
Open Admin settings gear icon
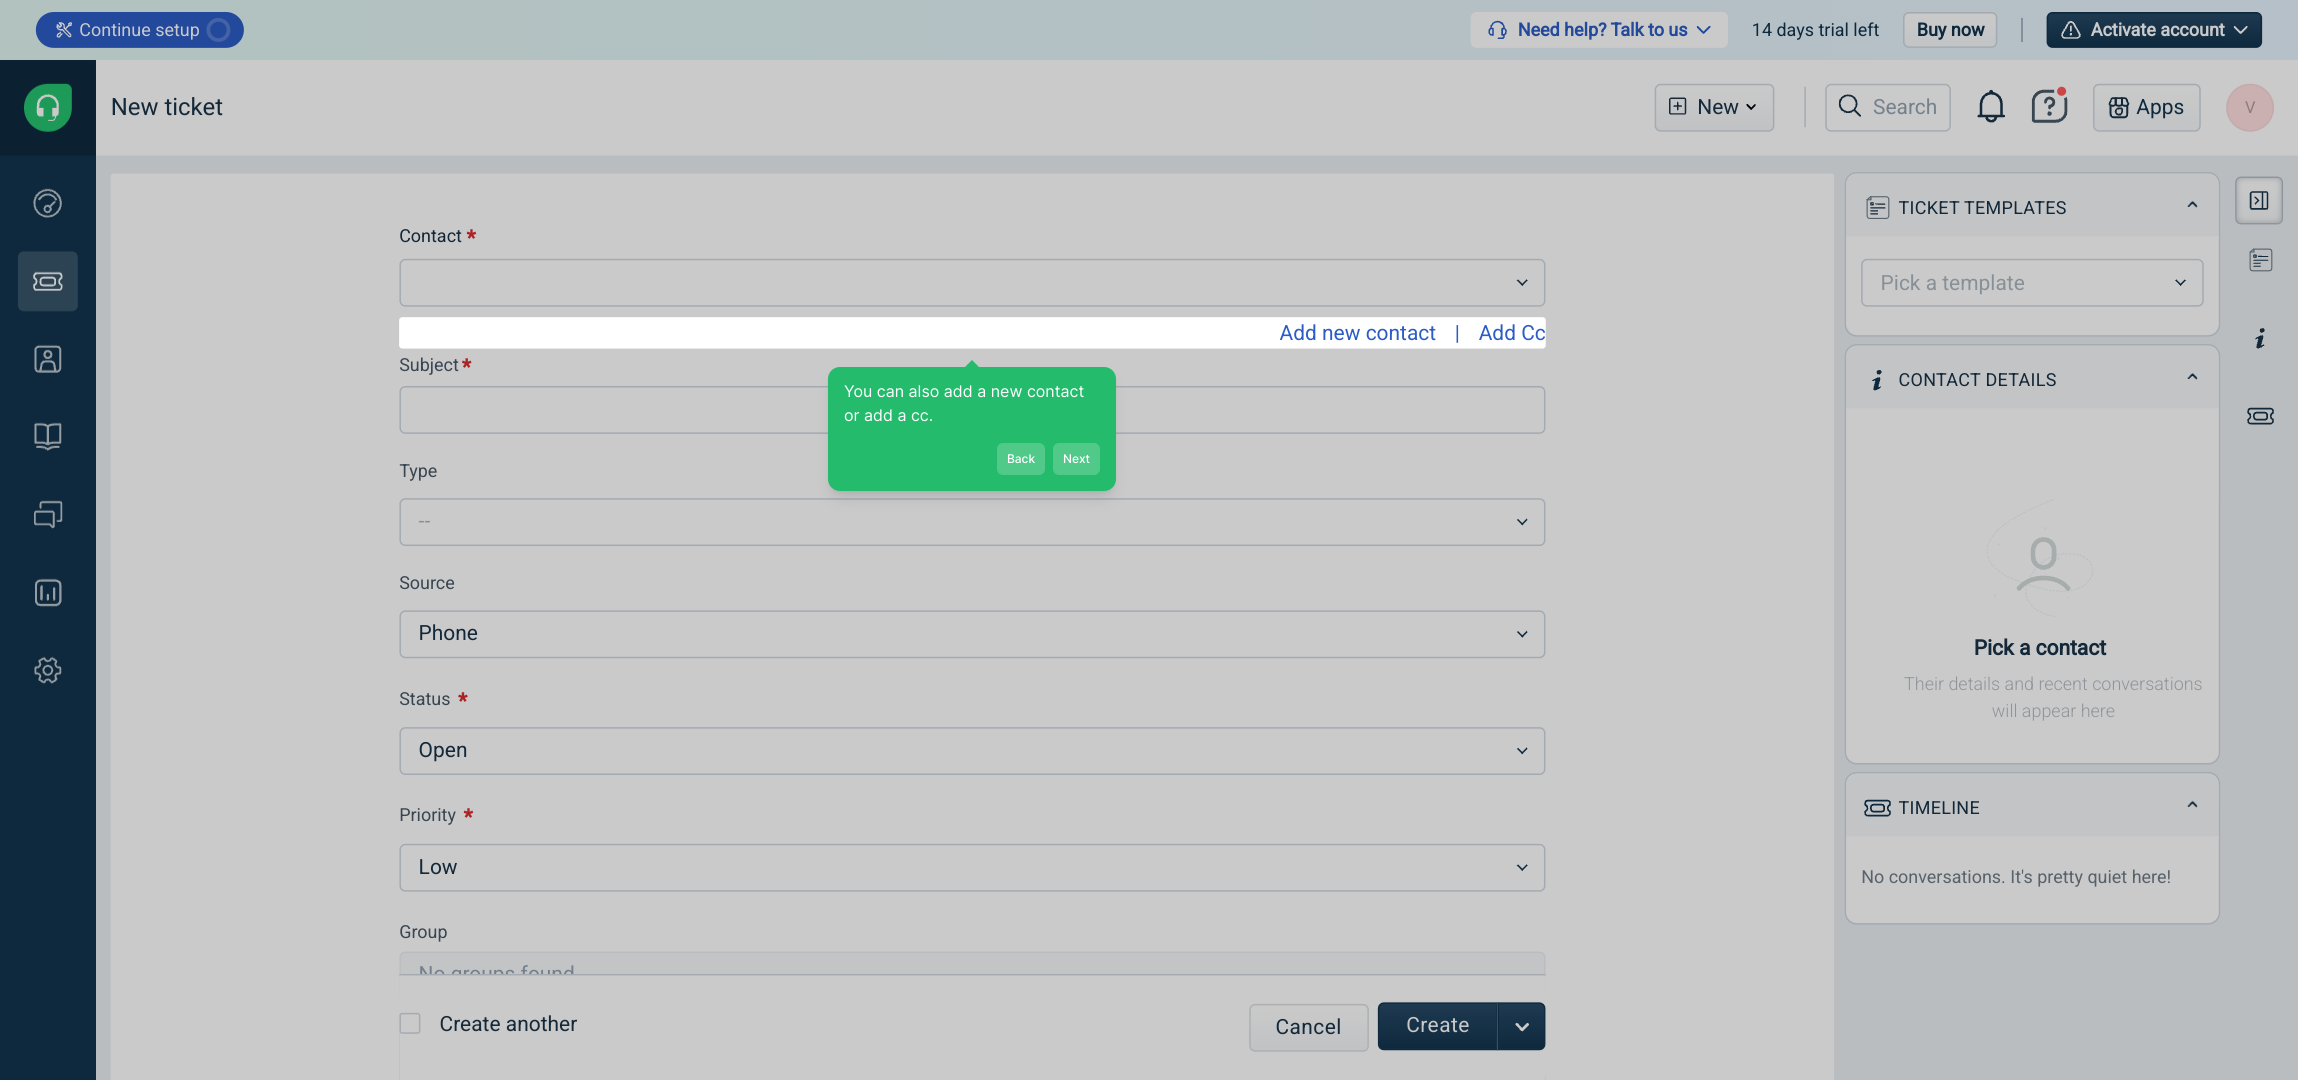point(47,670)
